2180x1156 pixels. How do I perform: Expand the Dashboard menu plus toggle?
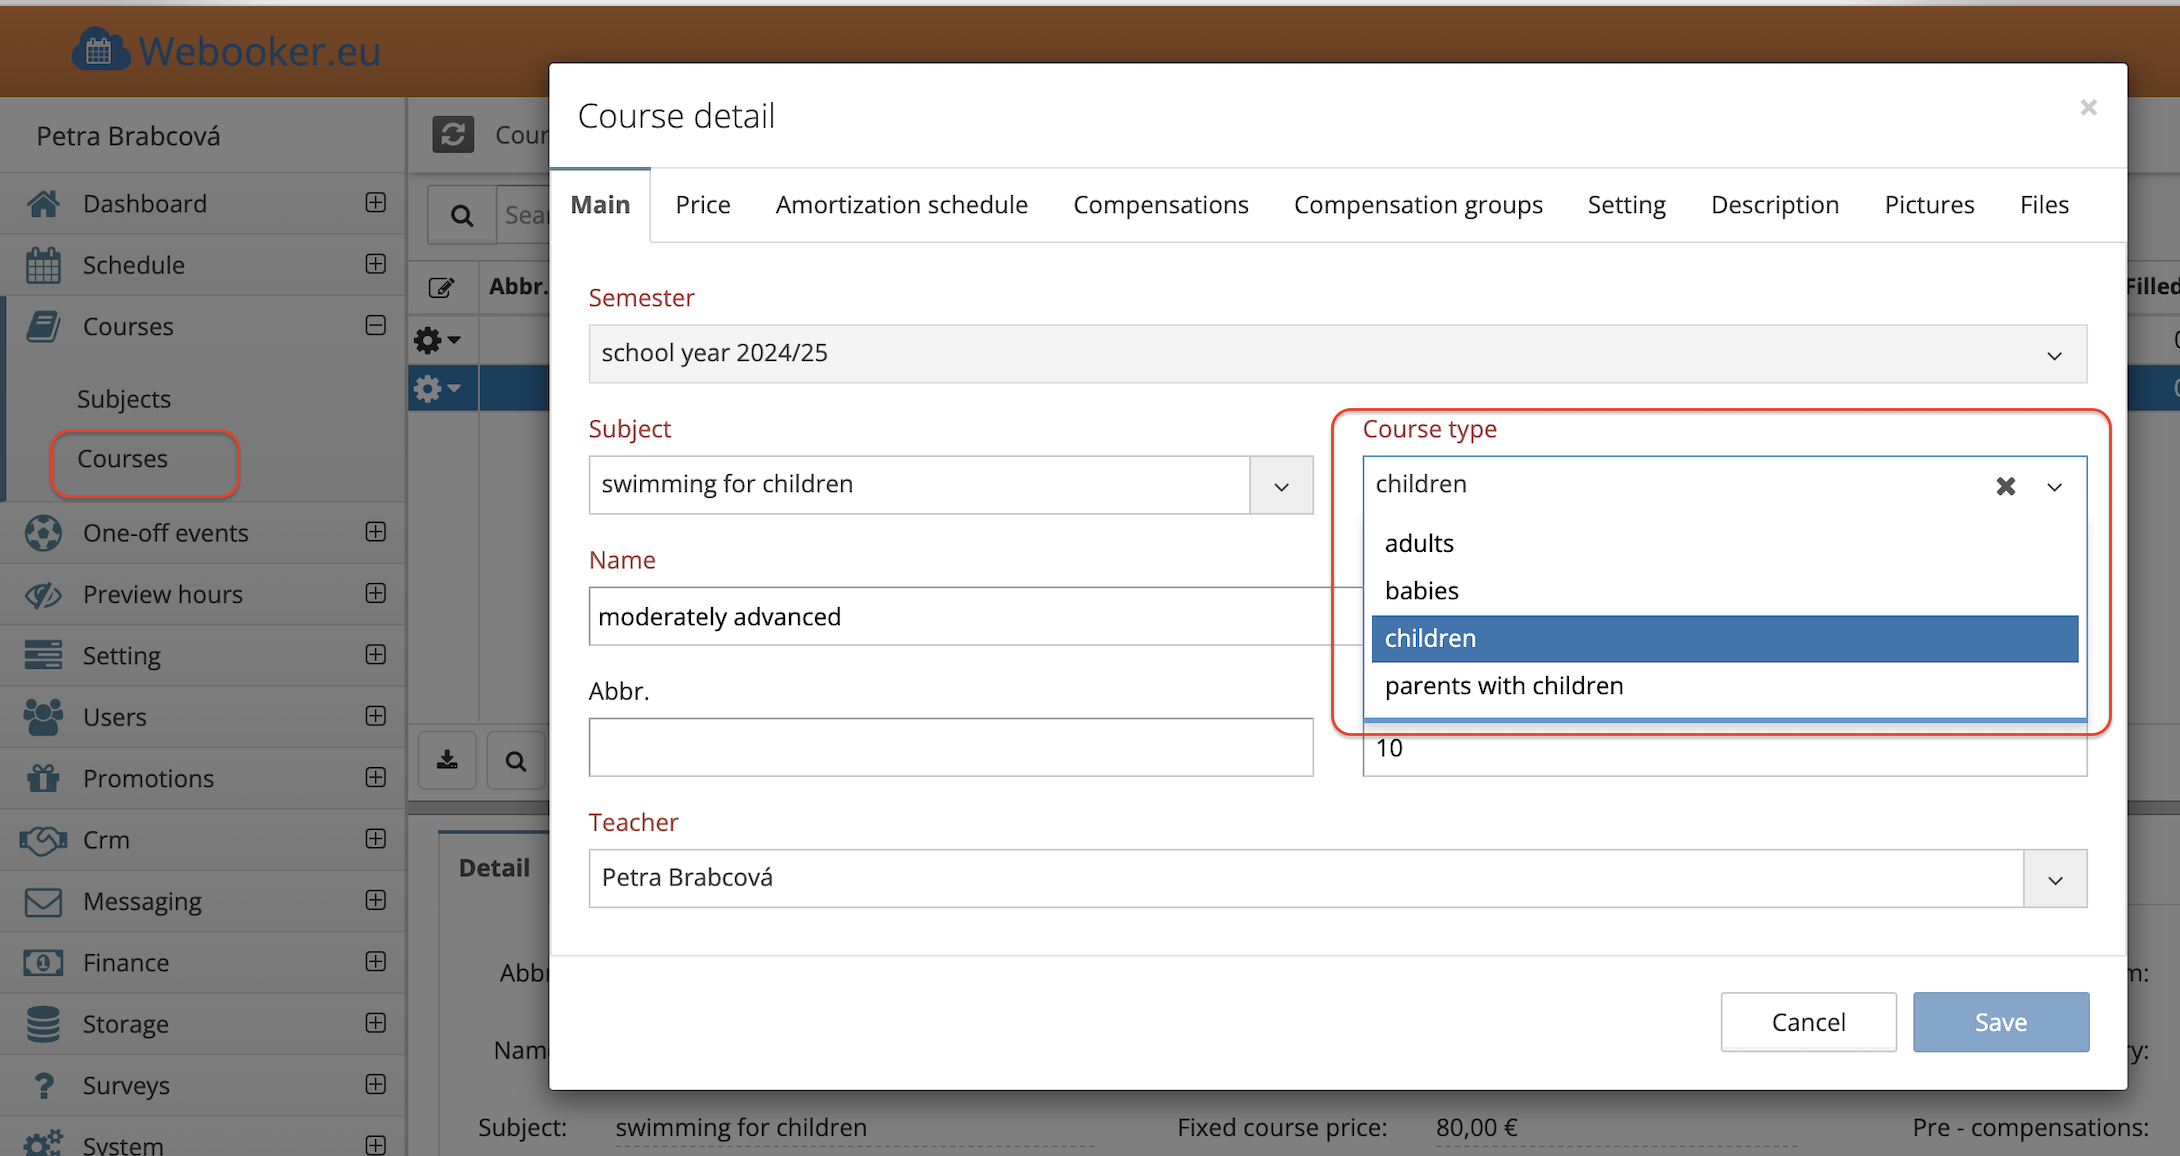point(375,203)
